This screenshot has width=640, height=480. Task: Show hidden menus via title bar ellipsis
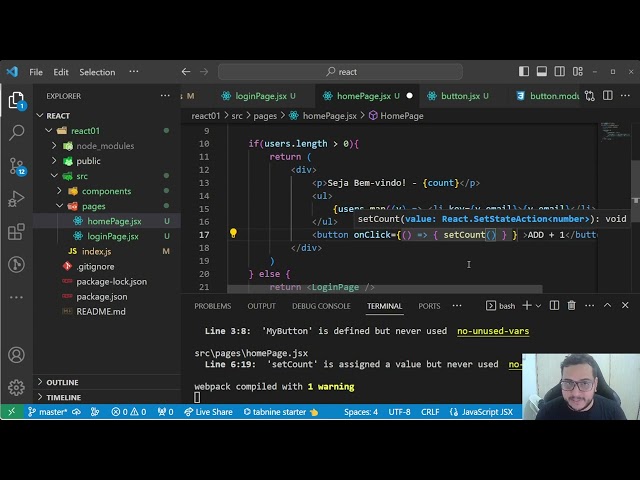[x=133, y=71]
